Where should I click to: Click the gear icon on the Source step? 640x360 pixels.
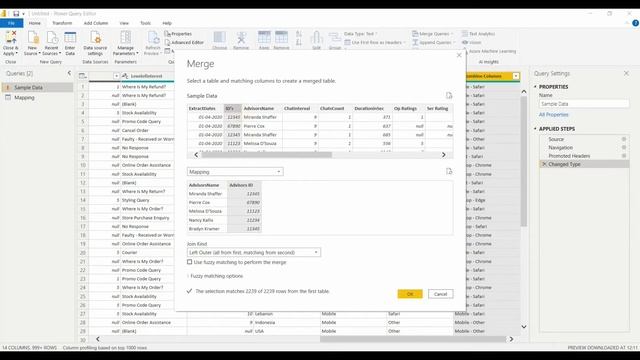[624, 139]
